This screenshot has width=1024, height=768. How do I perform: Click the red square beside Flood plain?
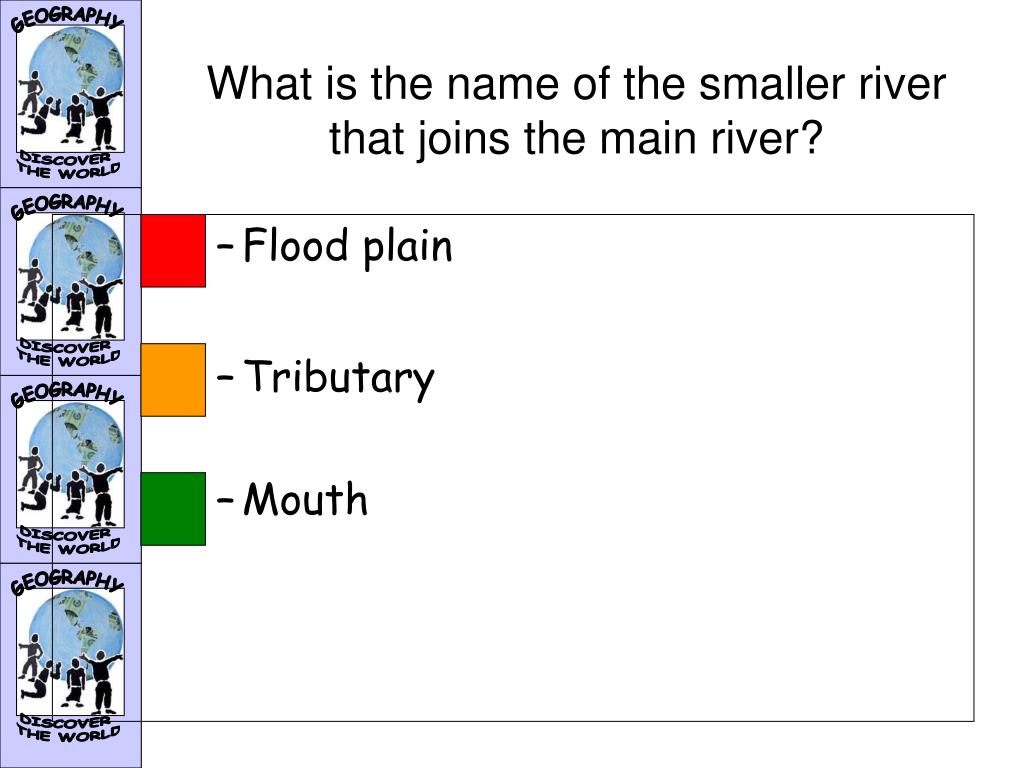pyautogui.click(x=173, y=251)
